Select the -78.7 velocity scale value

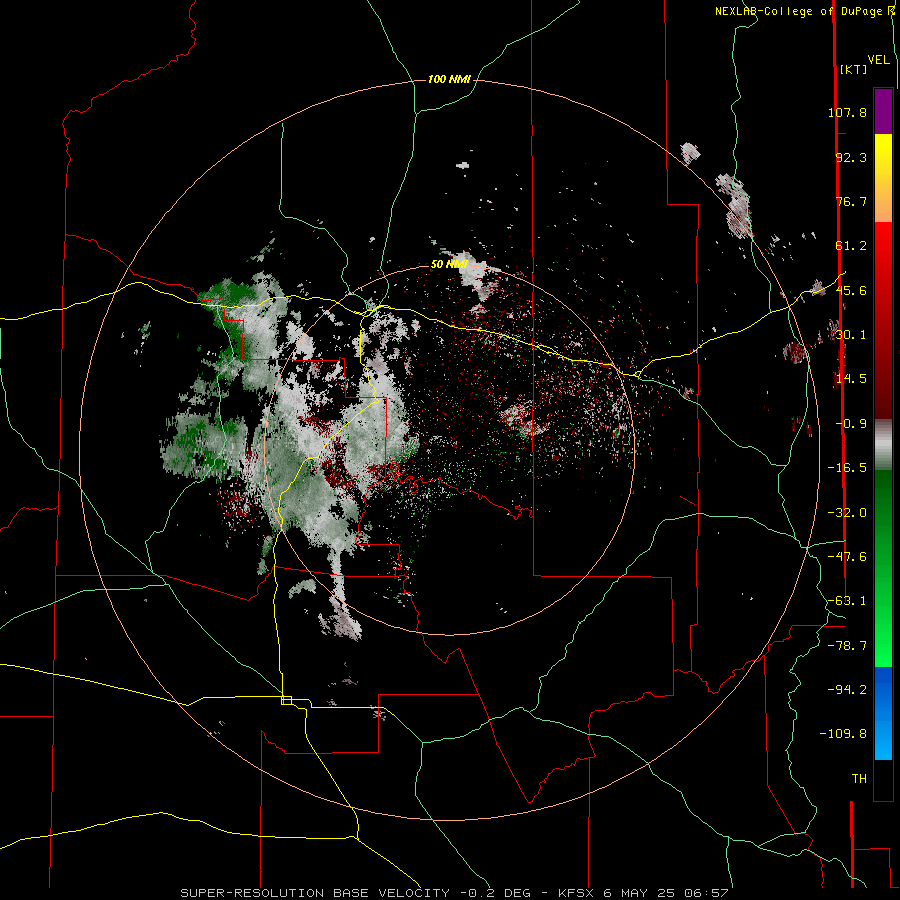pyautogui.click(x=847, y=646)
